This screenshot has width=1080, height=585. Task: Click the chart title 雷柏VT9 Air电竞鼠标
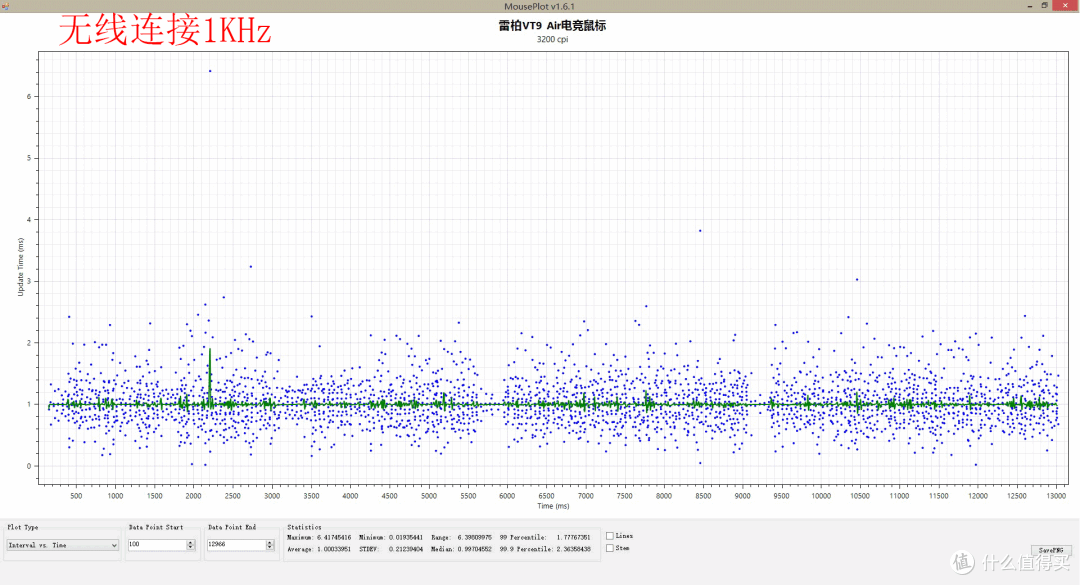click(552, 25)
